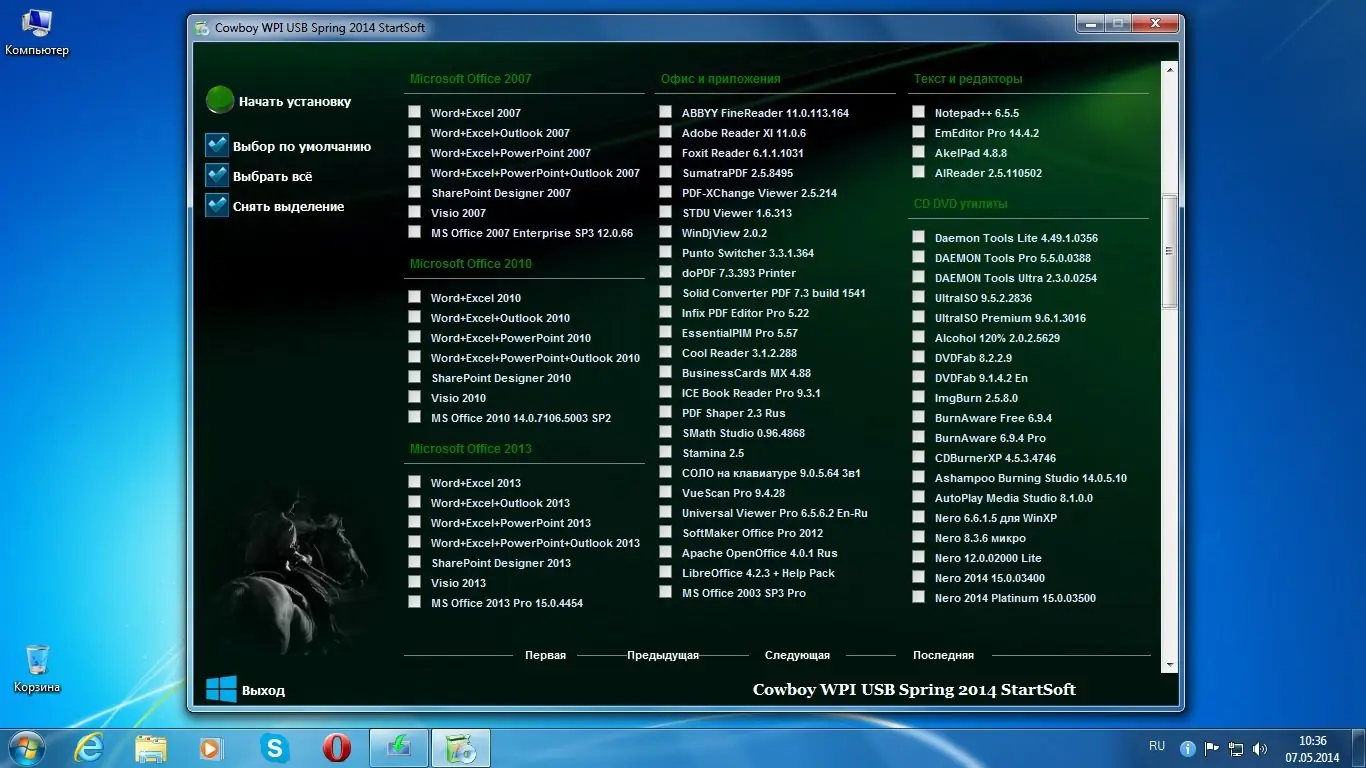Click the Microsoft Office 2013 heading
This screenshot has height=768, width=1366.
(470, 449)
